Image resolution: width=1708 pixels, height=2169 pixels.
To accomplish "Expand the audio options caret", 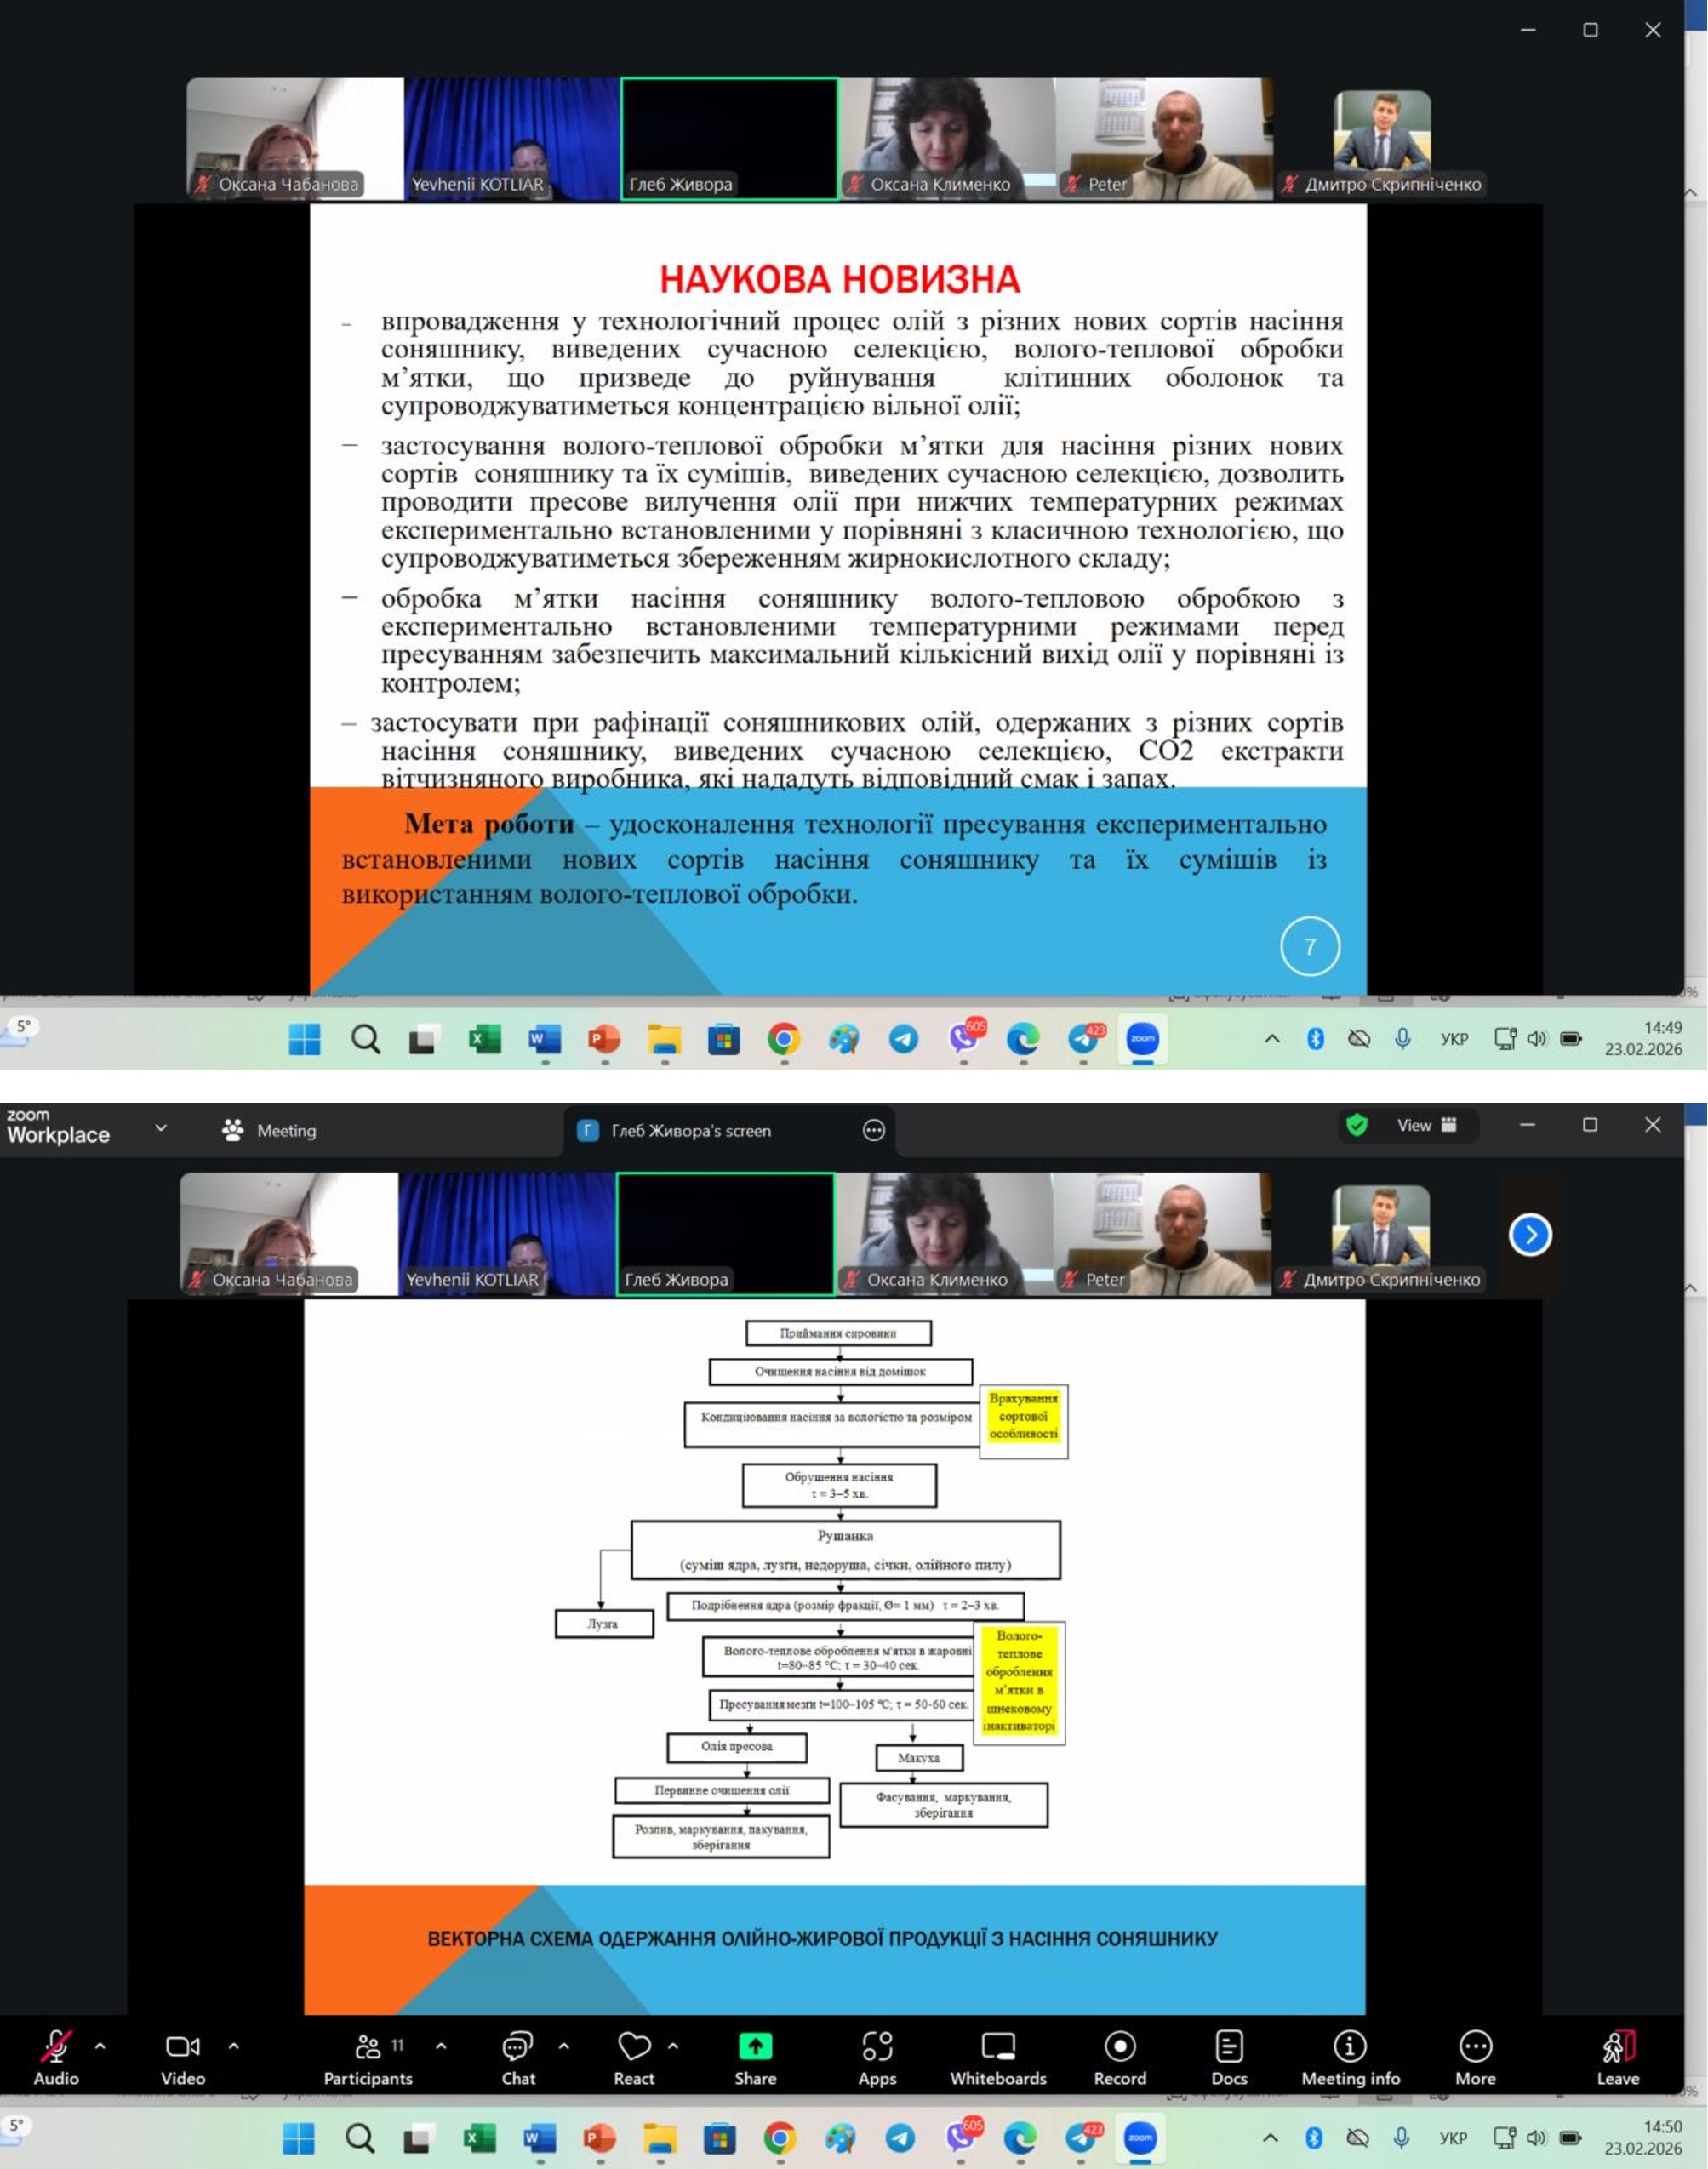I will [x=100, y=2046].
